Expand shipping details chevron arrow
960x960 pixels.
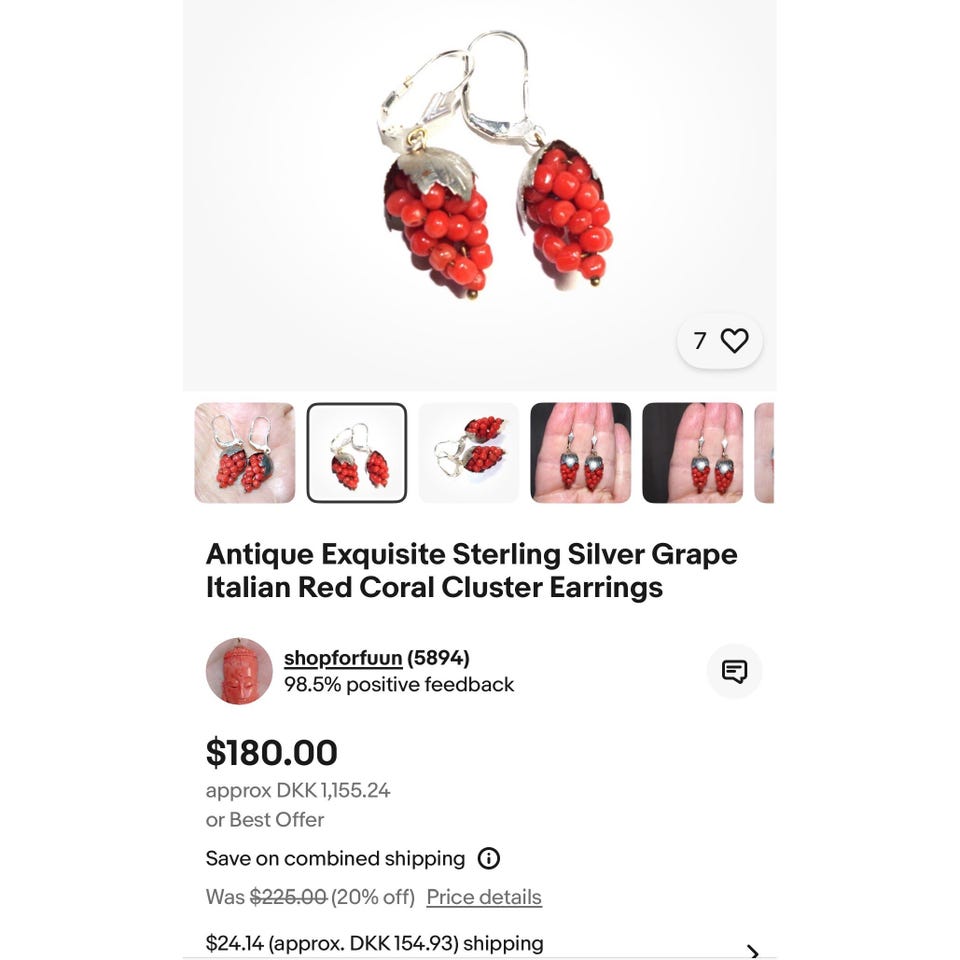point(753,951)
